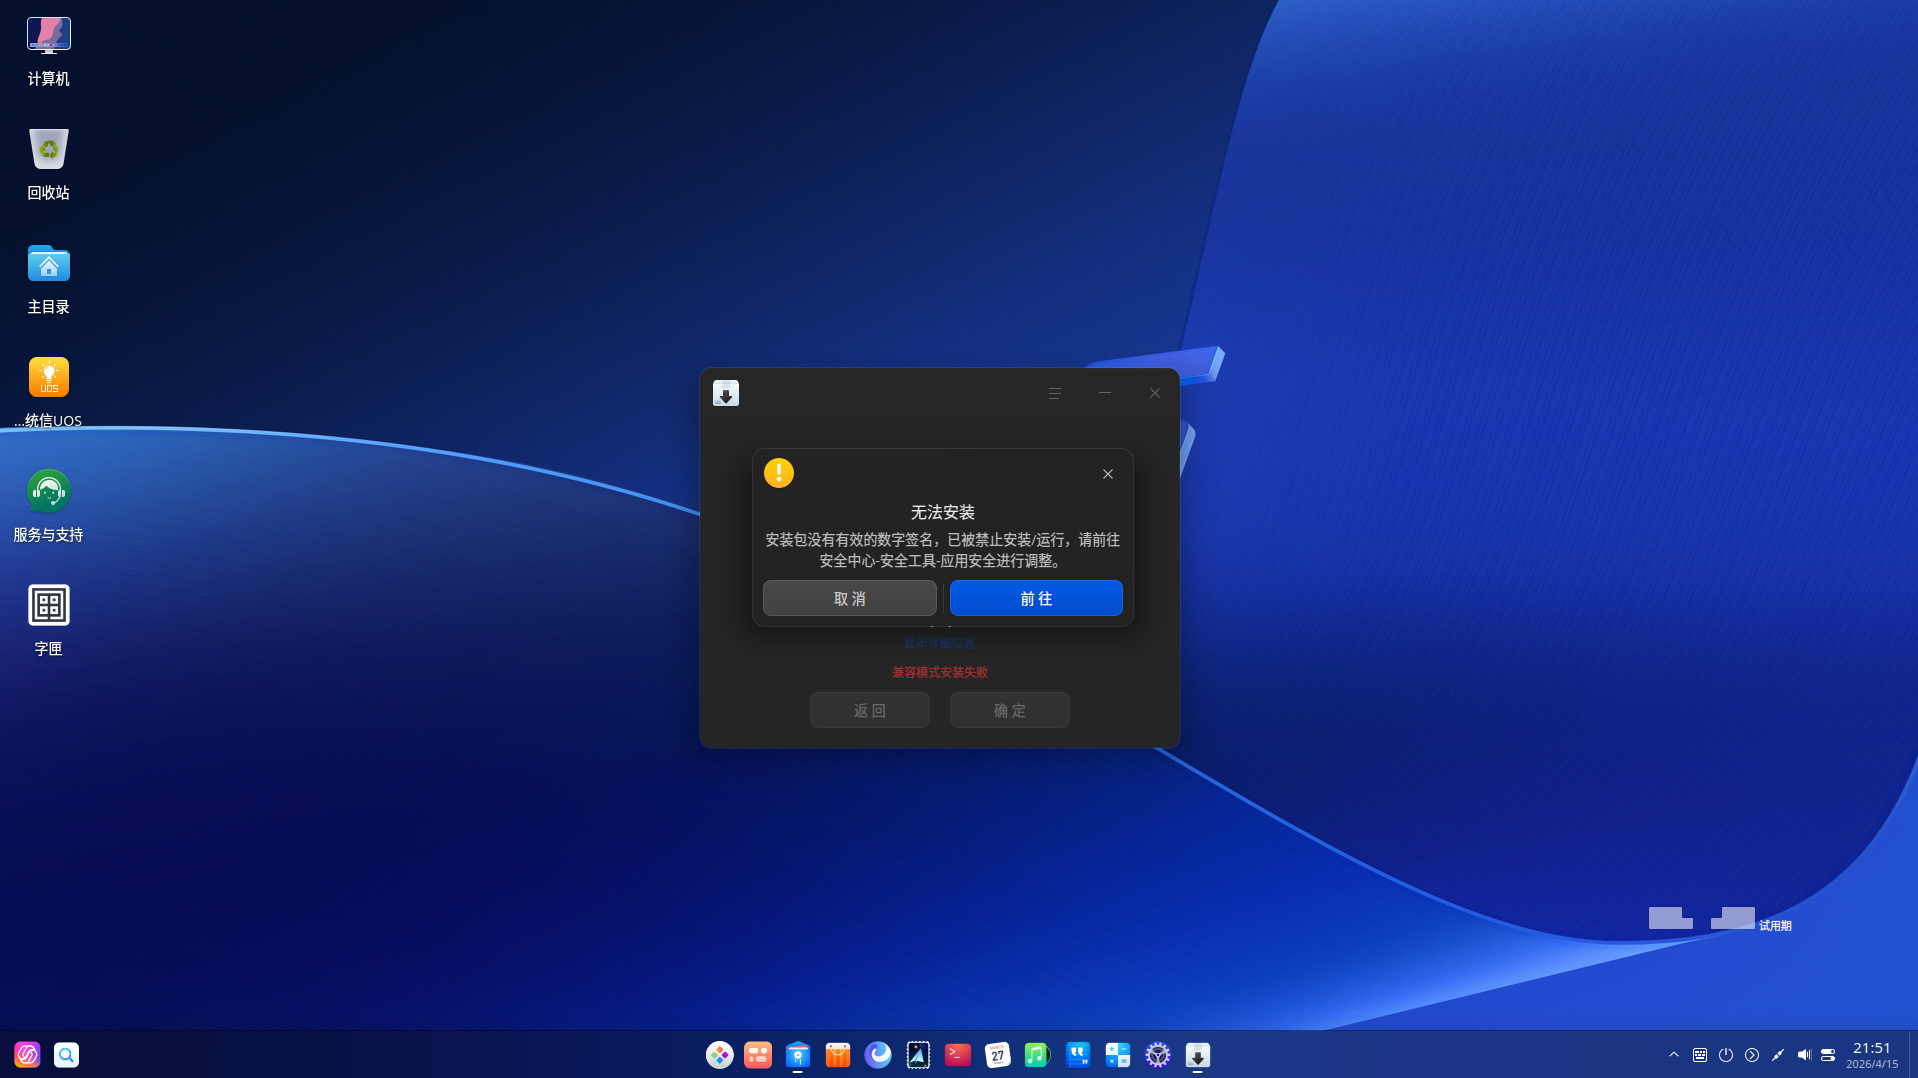Open 服务与支持 desktop icon
This screenshot has width=1918, height=1078.
[x=49, y=507]
